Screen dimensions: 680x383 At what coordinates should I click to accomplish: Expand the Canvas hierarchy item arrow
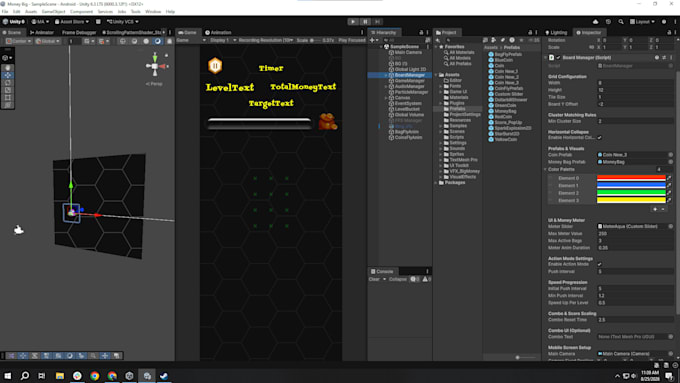pos(386,98)
